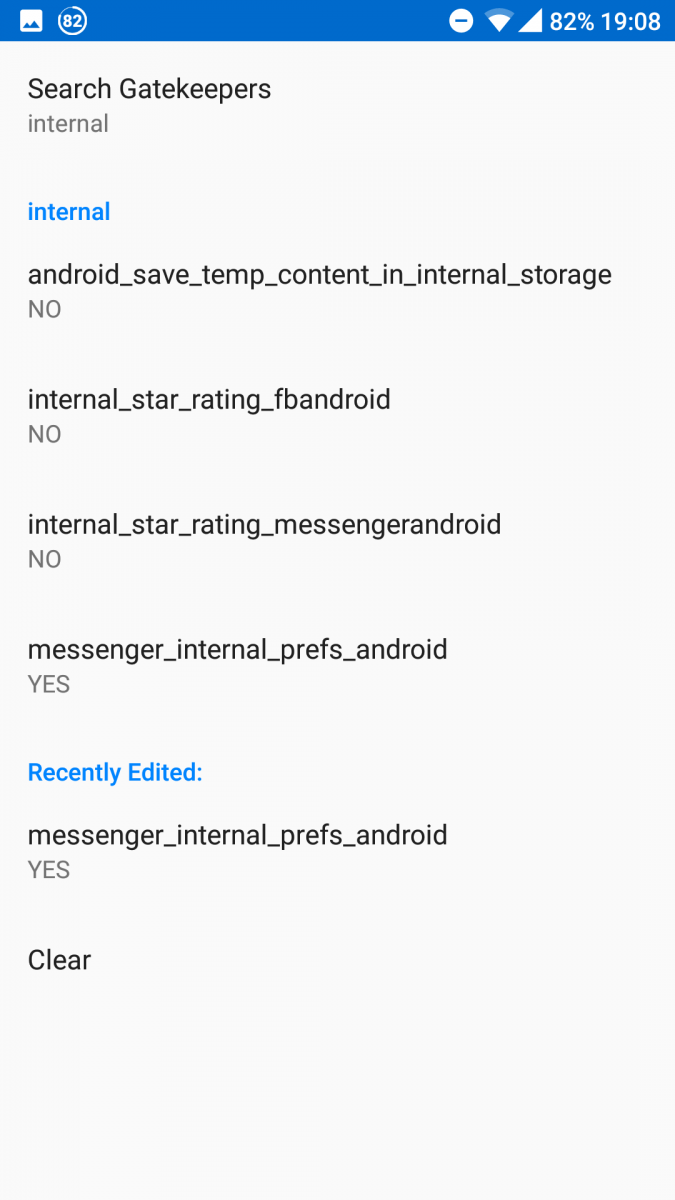Disable the messenger_internal_prefs_android gatekeeper
Viewport: 675px width, 1200px height.
coord(238,663)
